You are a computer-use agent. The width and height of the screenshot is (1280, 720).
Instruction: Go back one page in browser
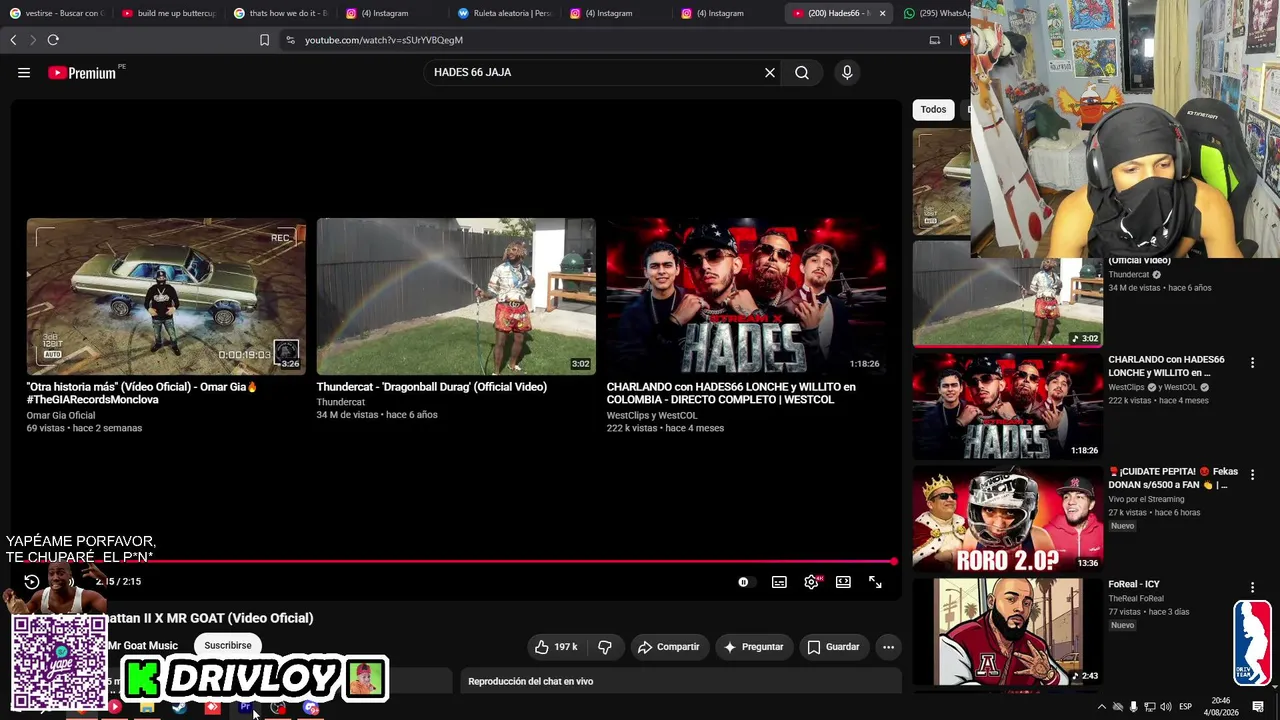[x=13, y=40]
